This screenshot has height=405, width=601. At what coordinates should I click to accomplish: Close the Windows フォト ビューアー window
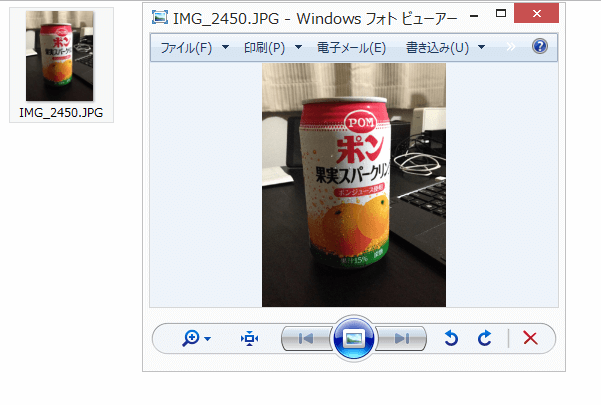pyautogui.click(x=536, y=13)
